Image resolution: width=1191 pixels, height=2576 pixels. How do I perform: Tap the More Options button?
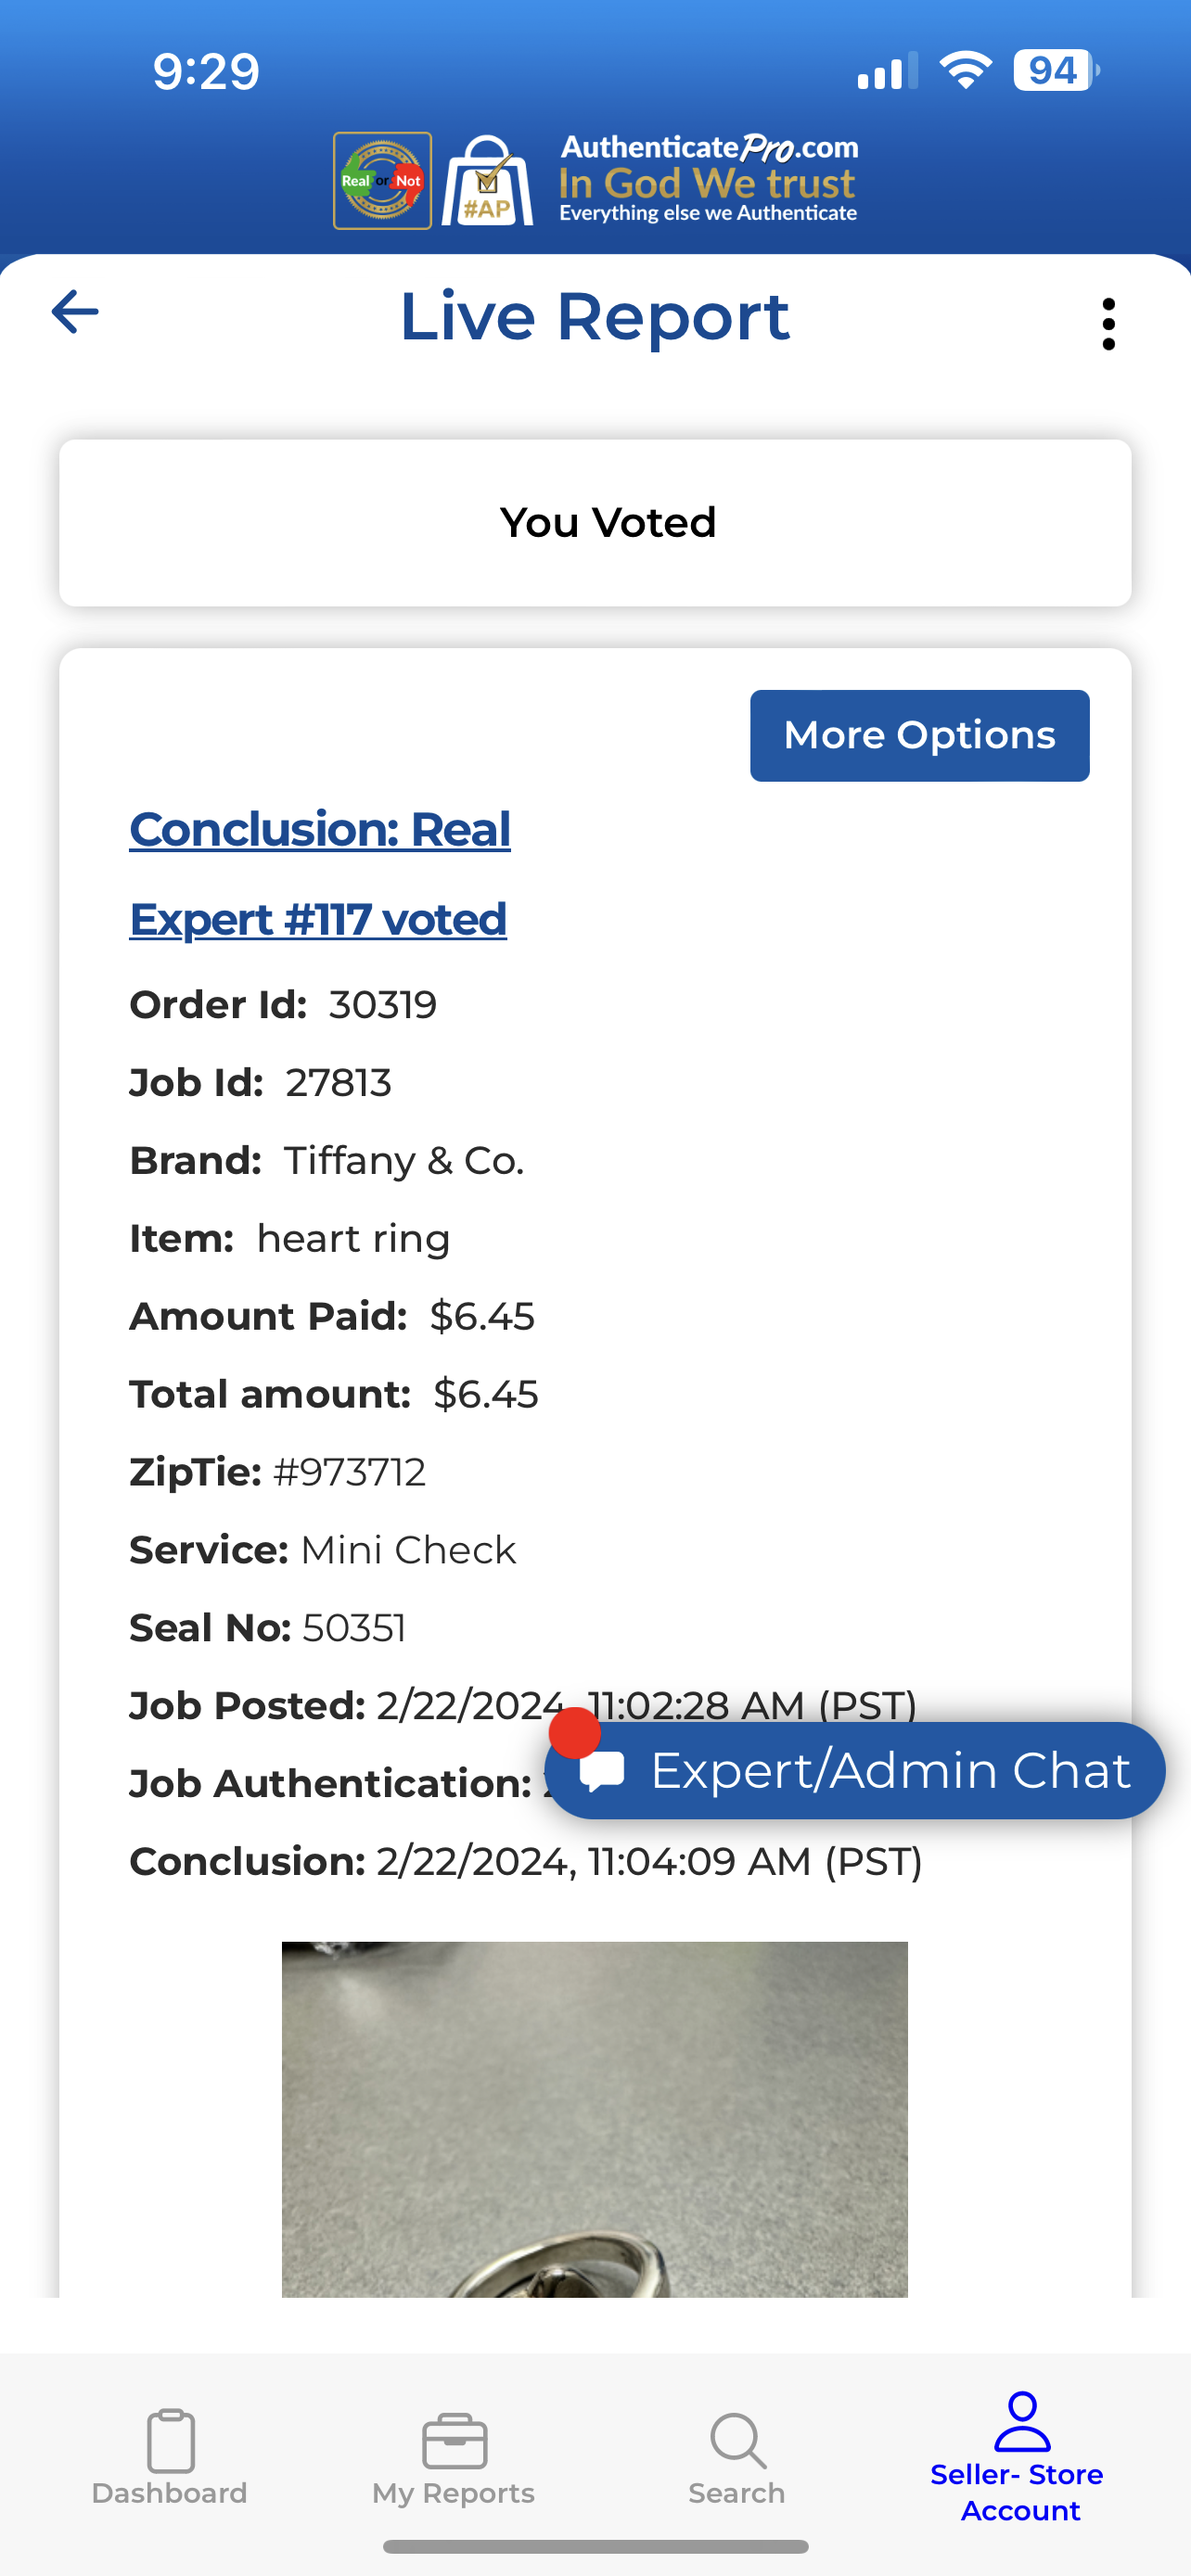tap(919, 735)
